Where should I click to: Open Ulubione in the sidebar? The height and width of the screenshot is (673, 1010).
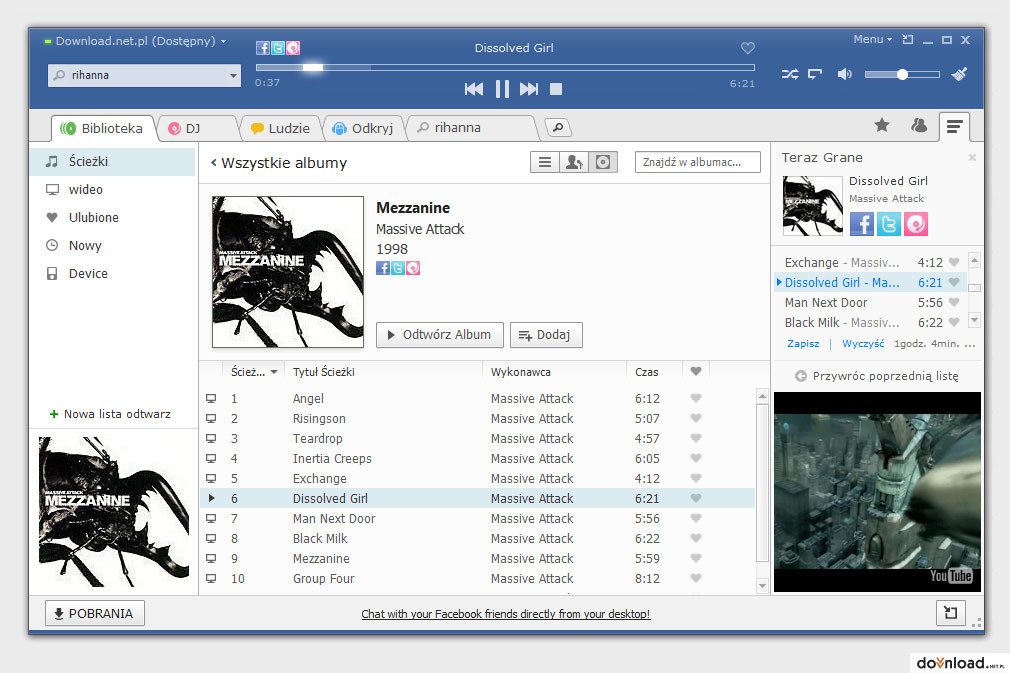pos(113,218)
